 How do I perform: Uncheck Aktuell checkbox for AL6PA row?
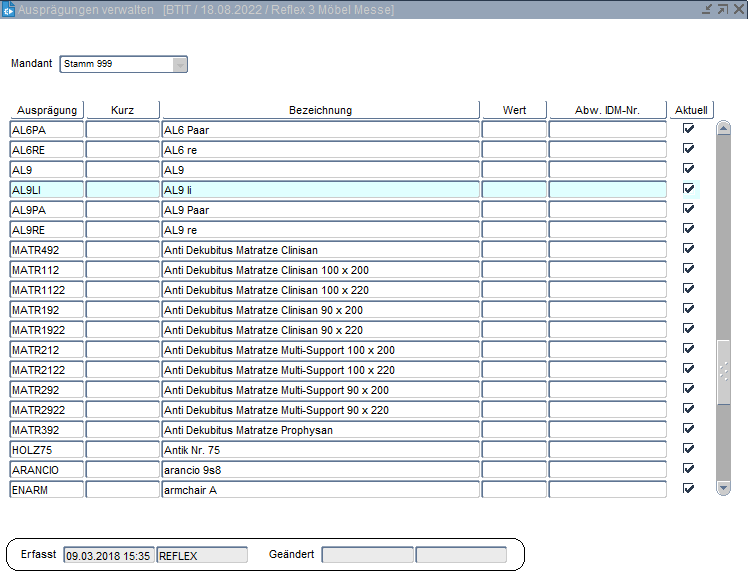click(x=688, y=129)
